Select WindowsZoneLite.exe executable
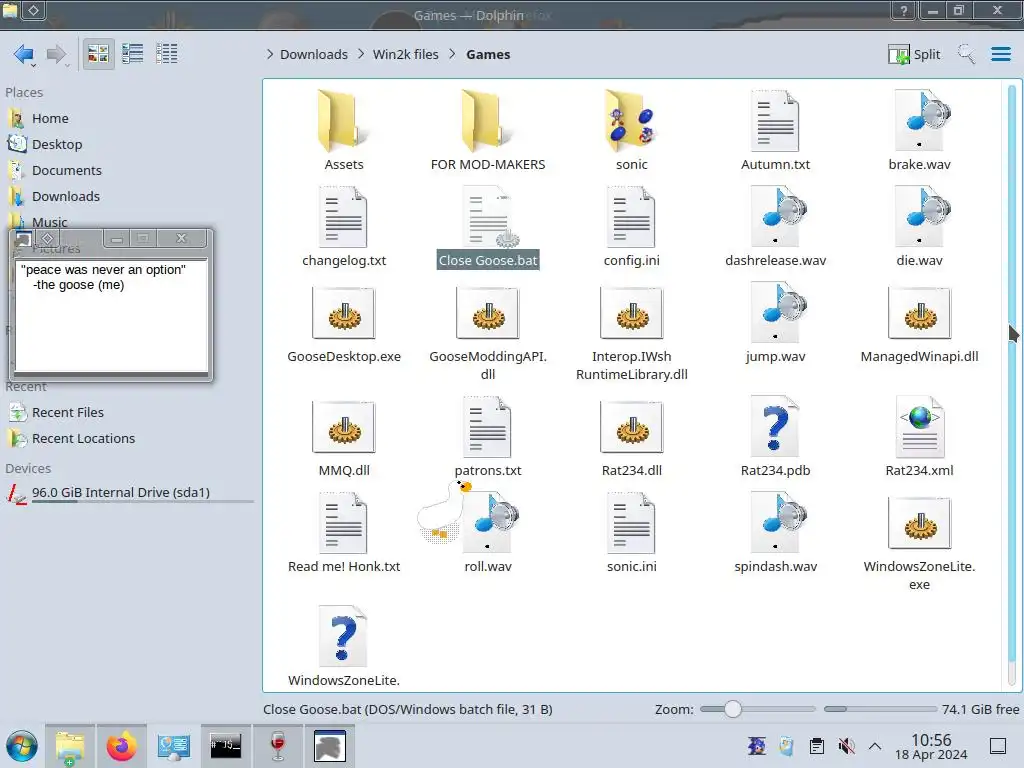The height and width of the screenshot is (768, 1024). point(919,543)
